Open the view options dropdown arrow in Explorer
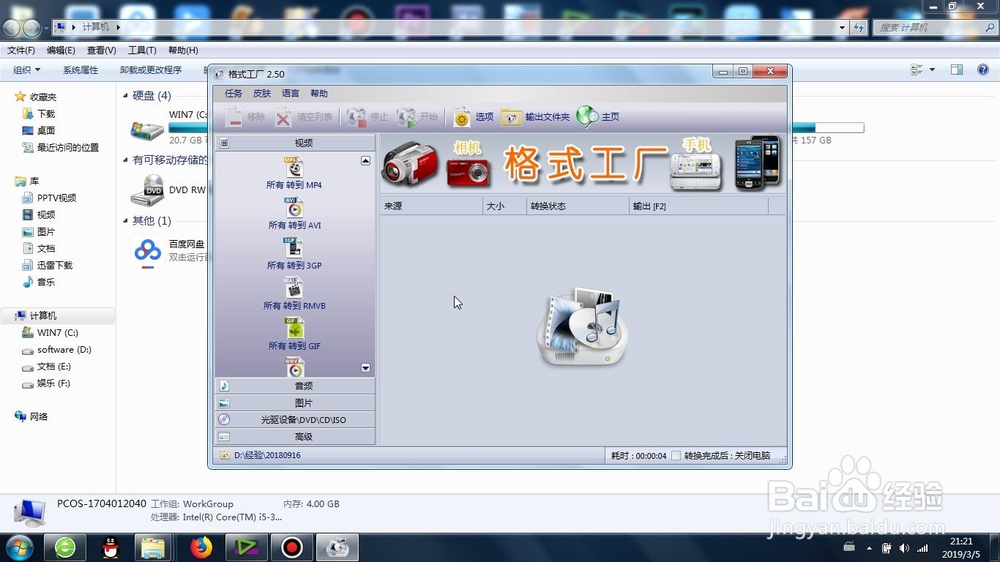The width and height of the screenshot is (1000, 562). click(x=932, y=70)
